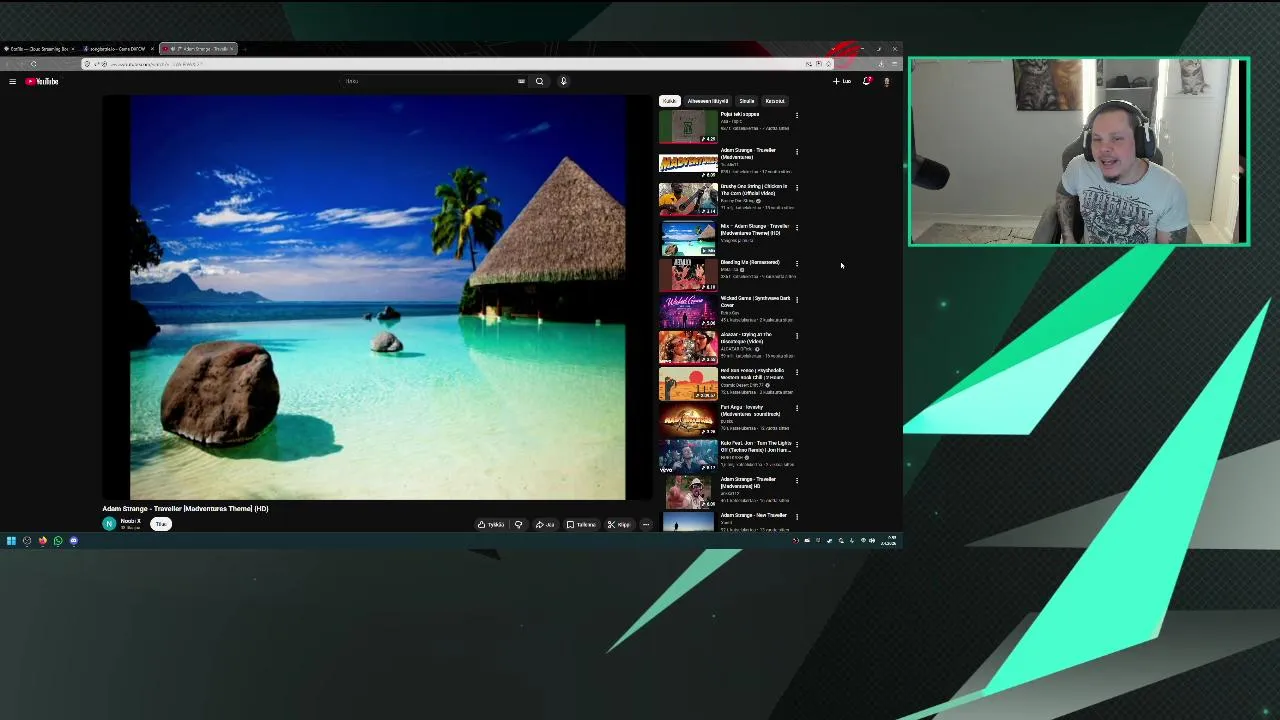
Task: Open the Firefox taskbar icon
Action: 42,541
